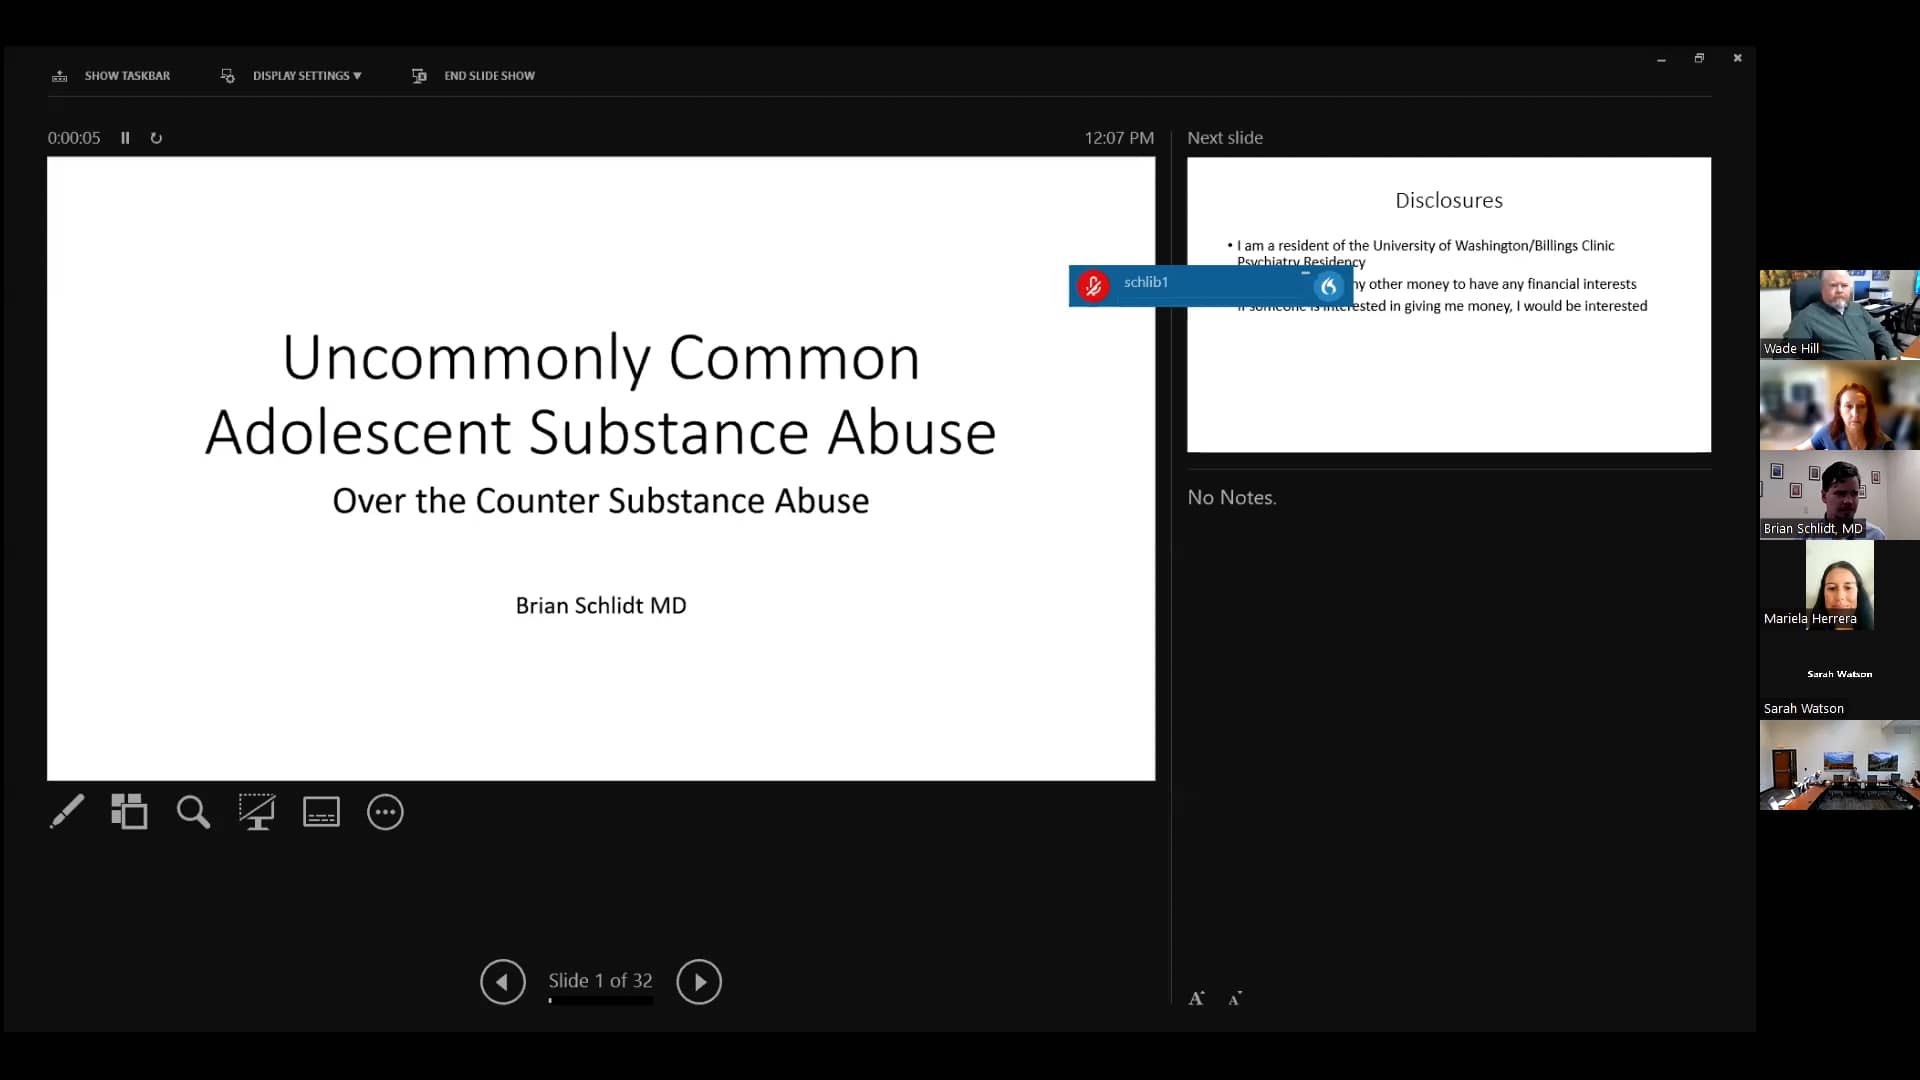Pause the presentation timer
Image resolution: width=1920 pixels, height=1080 pixels.
(x=125, y=138)
